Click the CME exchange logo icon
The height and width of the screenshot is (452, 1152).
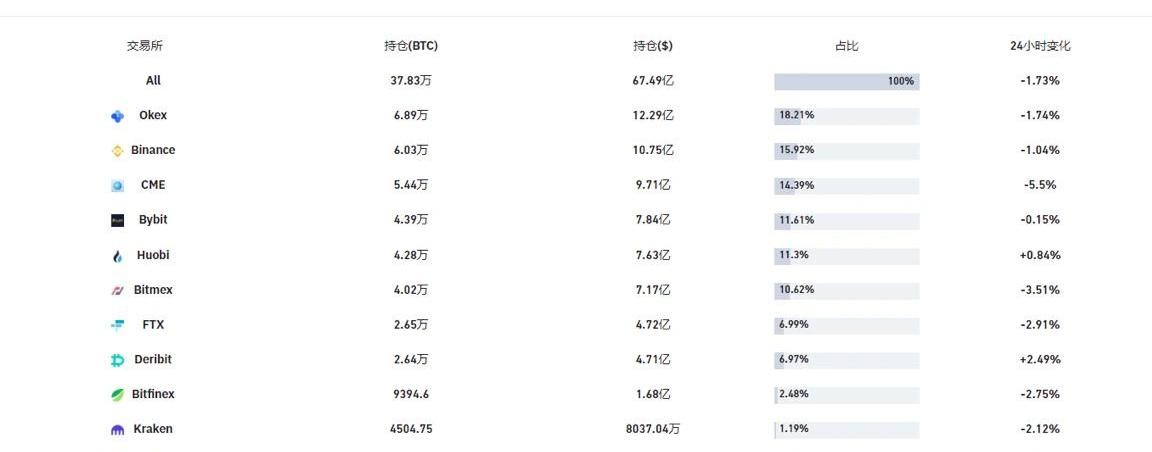click(117, 186)
